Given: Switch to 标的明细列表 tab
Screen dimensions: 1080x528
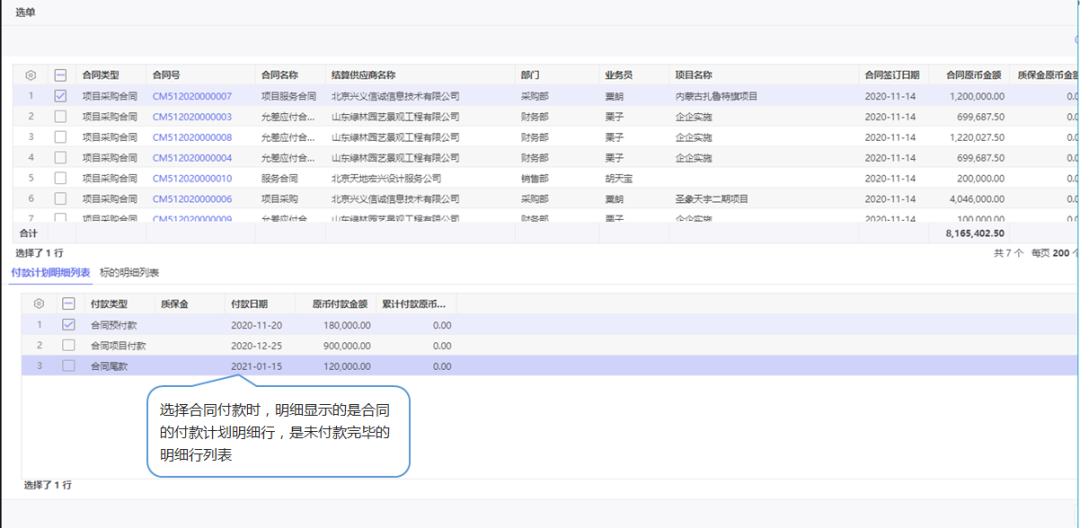Looking at the screenshot, I should click(129, 273).
